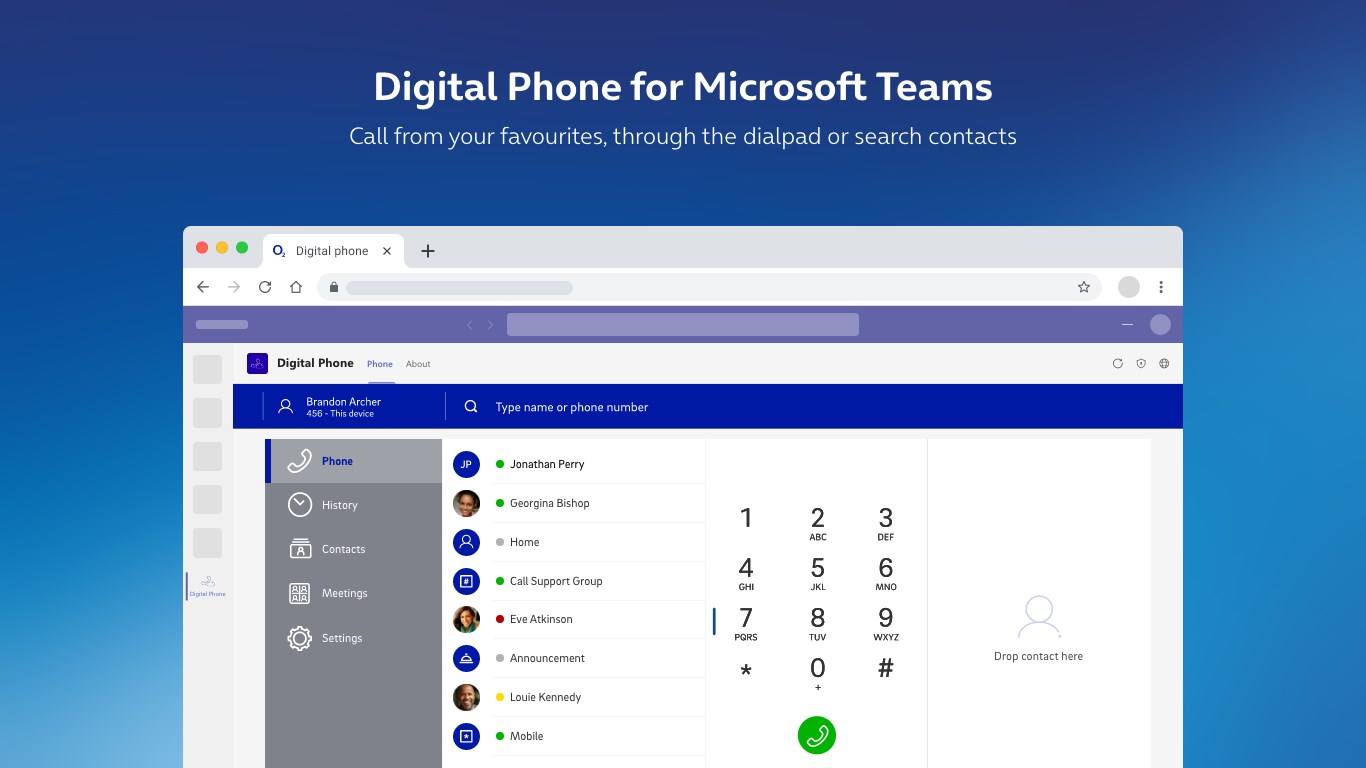Select Louie Kennedy contact name

(545, 697)
